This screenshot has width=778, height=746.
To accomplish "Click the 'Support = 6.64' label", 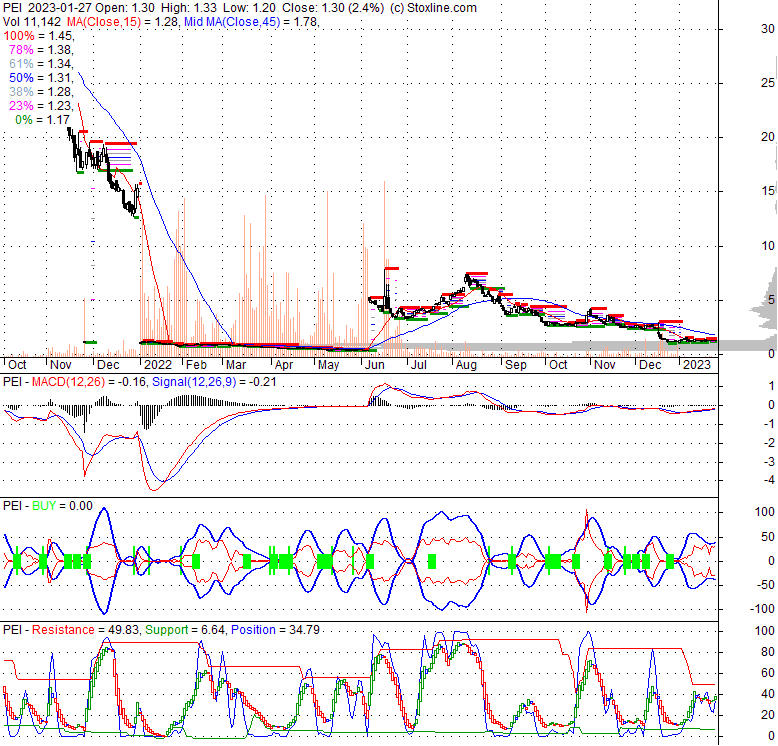I will 185,629.
